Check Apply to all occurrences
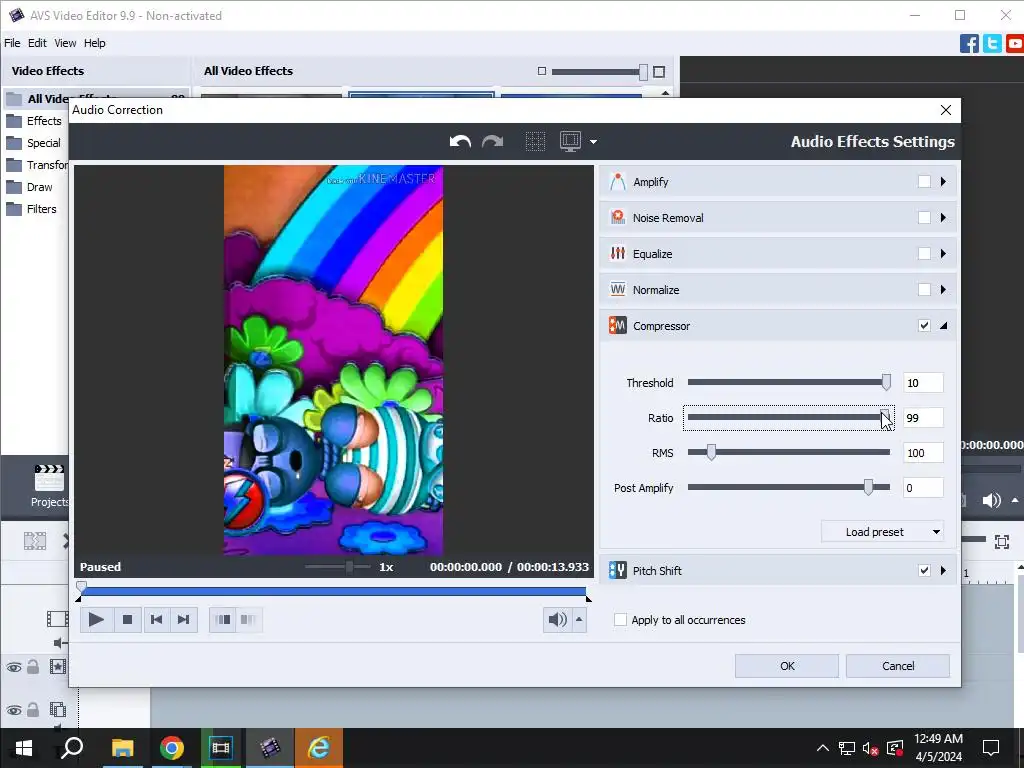Image resolution: width=1024 pixels, height=768 pixels. (x=620, y=620)
